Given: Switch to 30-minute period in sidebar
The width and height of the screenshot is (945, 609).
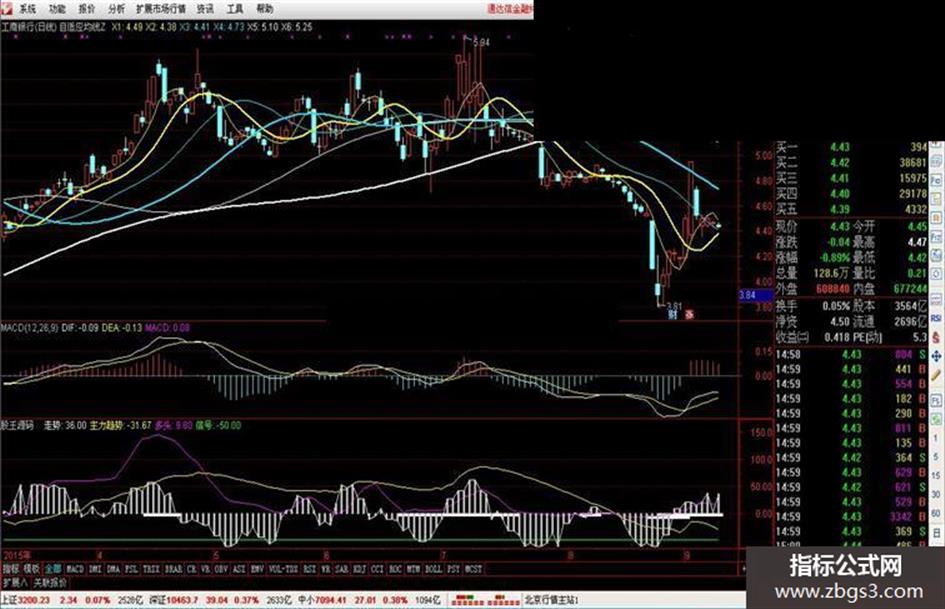Looking at the screenshot, I should click(x=936, y=493).
